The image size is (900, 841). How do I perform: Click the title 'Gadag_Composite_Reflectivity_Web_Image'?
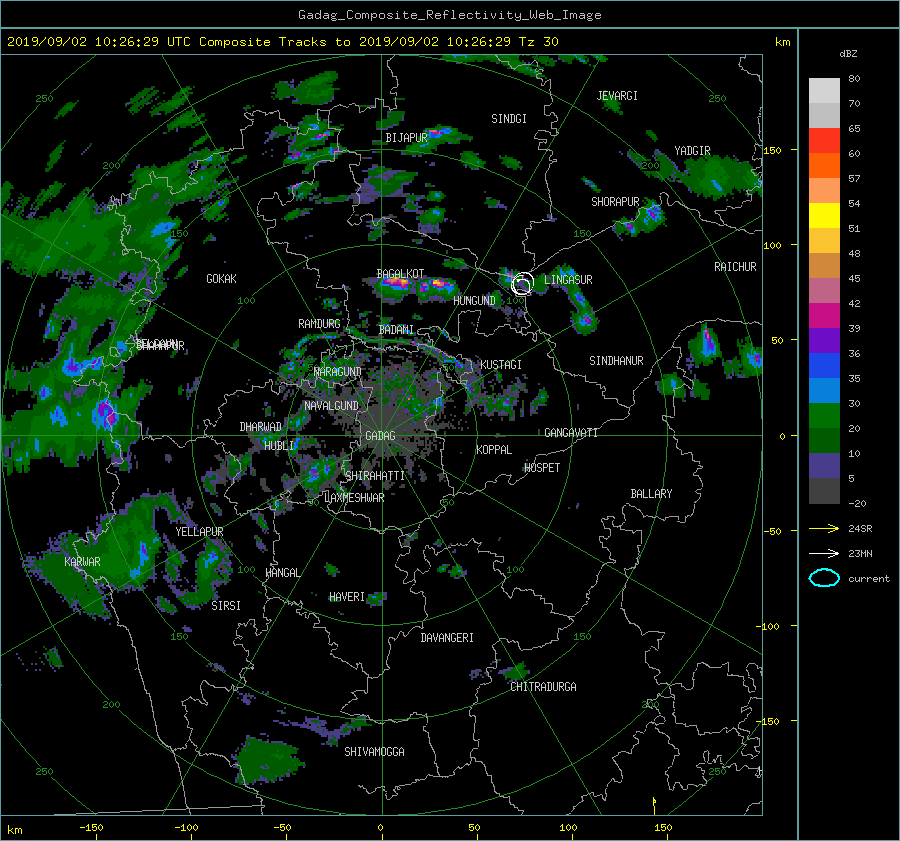click(x=449, y=15)
